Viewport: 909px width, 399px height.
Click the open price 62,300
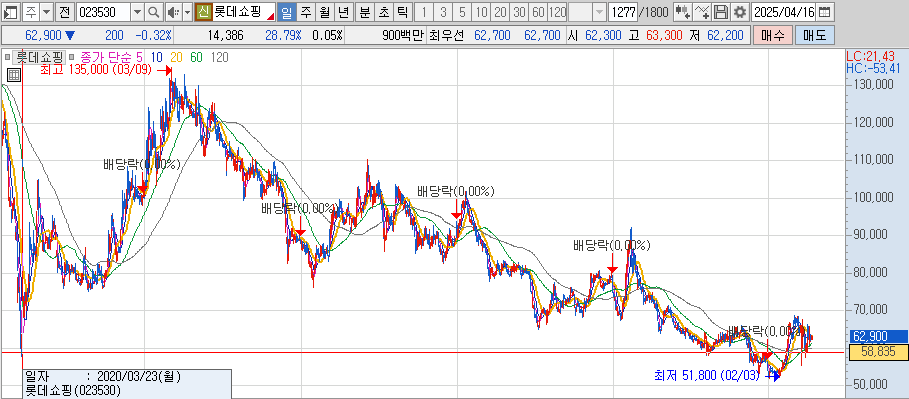point(603,35)
